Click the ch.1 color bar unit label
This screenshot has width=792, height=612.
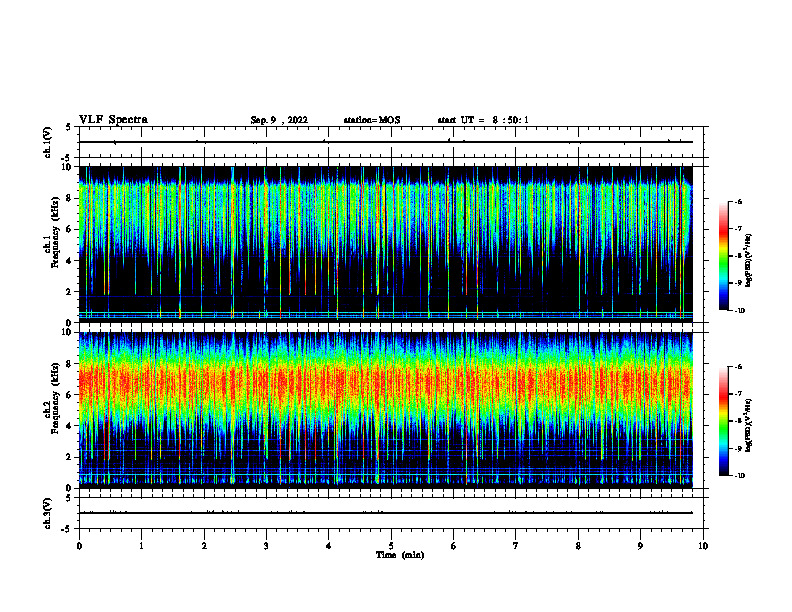pos(749,260)
